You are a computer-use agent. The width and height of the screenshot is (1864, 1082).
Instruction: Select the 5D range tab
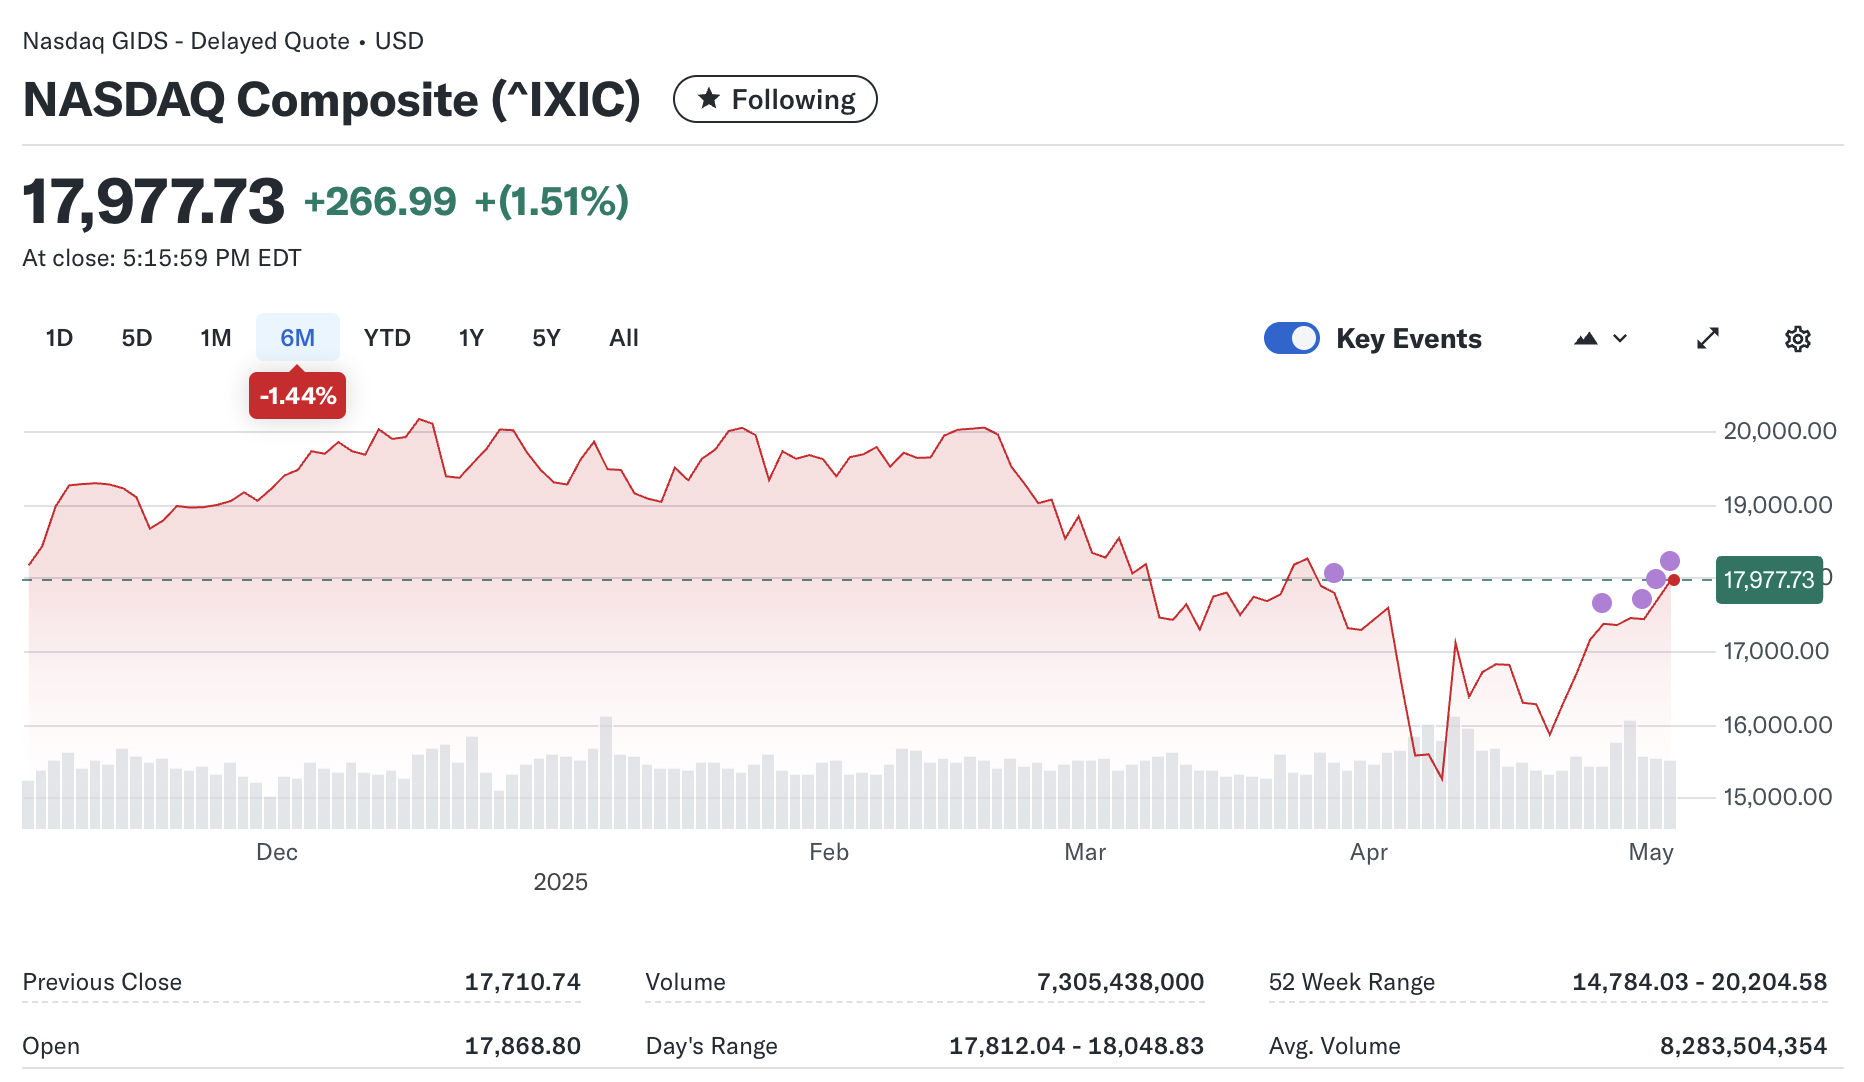click(x=137, y=338)
